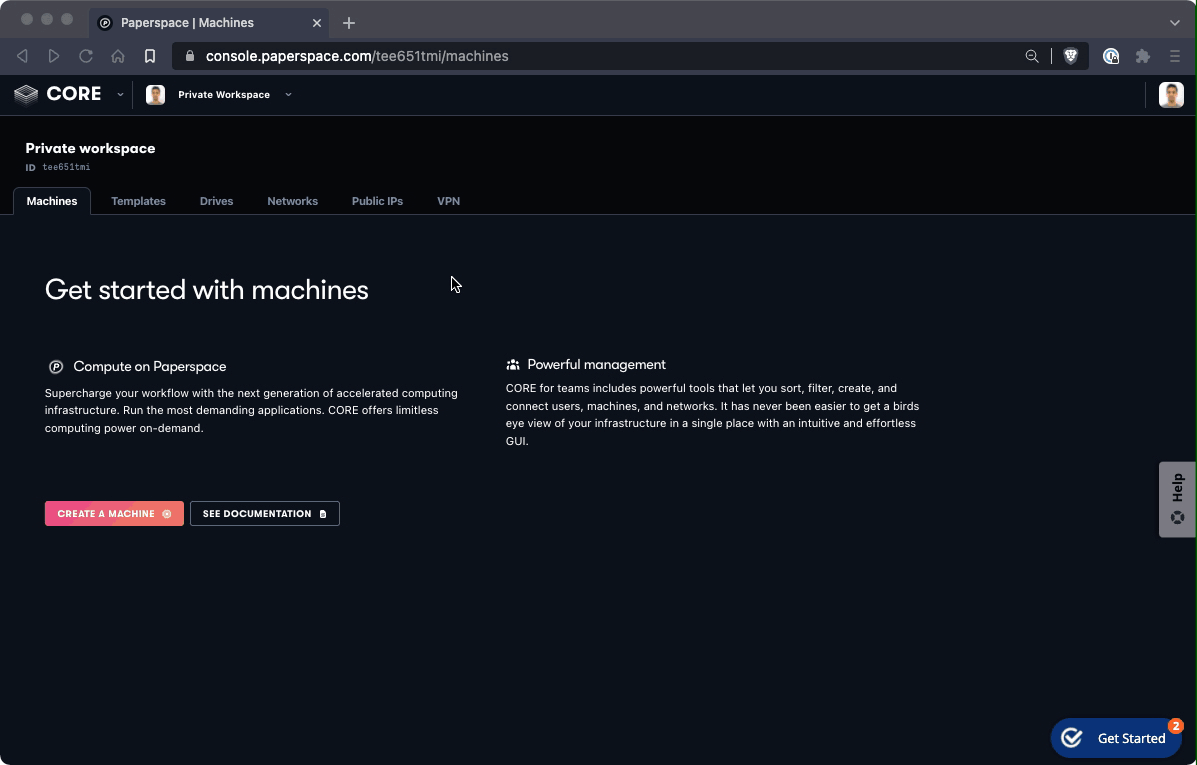
Task: Open the Private Workspace switcher dropdown
Action: click(x=288, y=95)
